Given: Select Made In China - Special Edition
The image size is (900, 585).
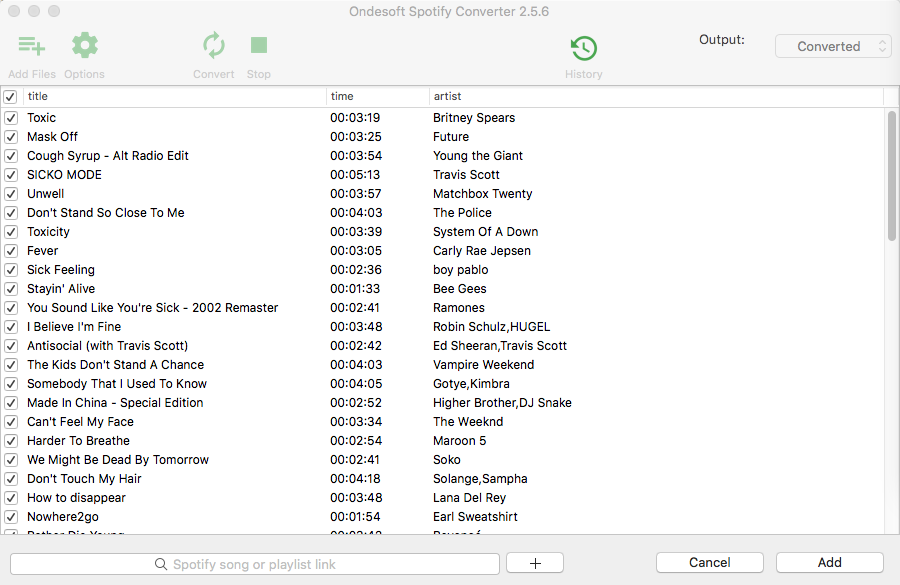Looking at the screenshot, I should pos(115,402).
